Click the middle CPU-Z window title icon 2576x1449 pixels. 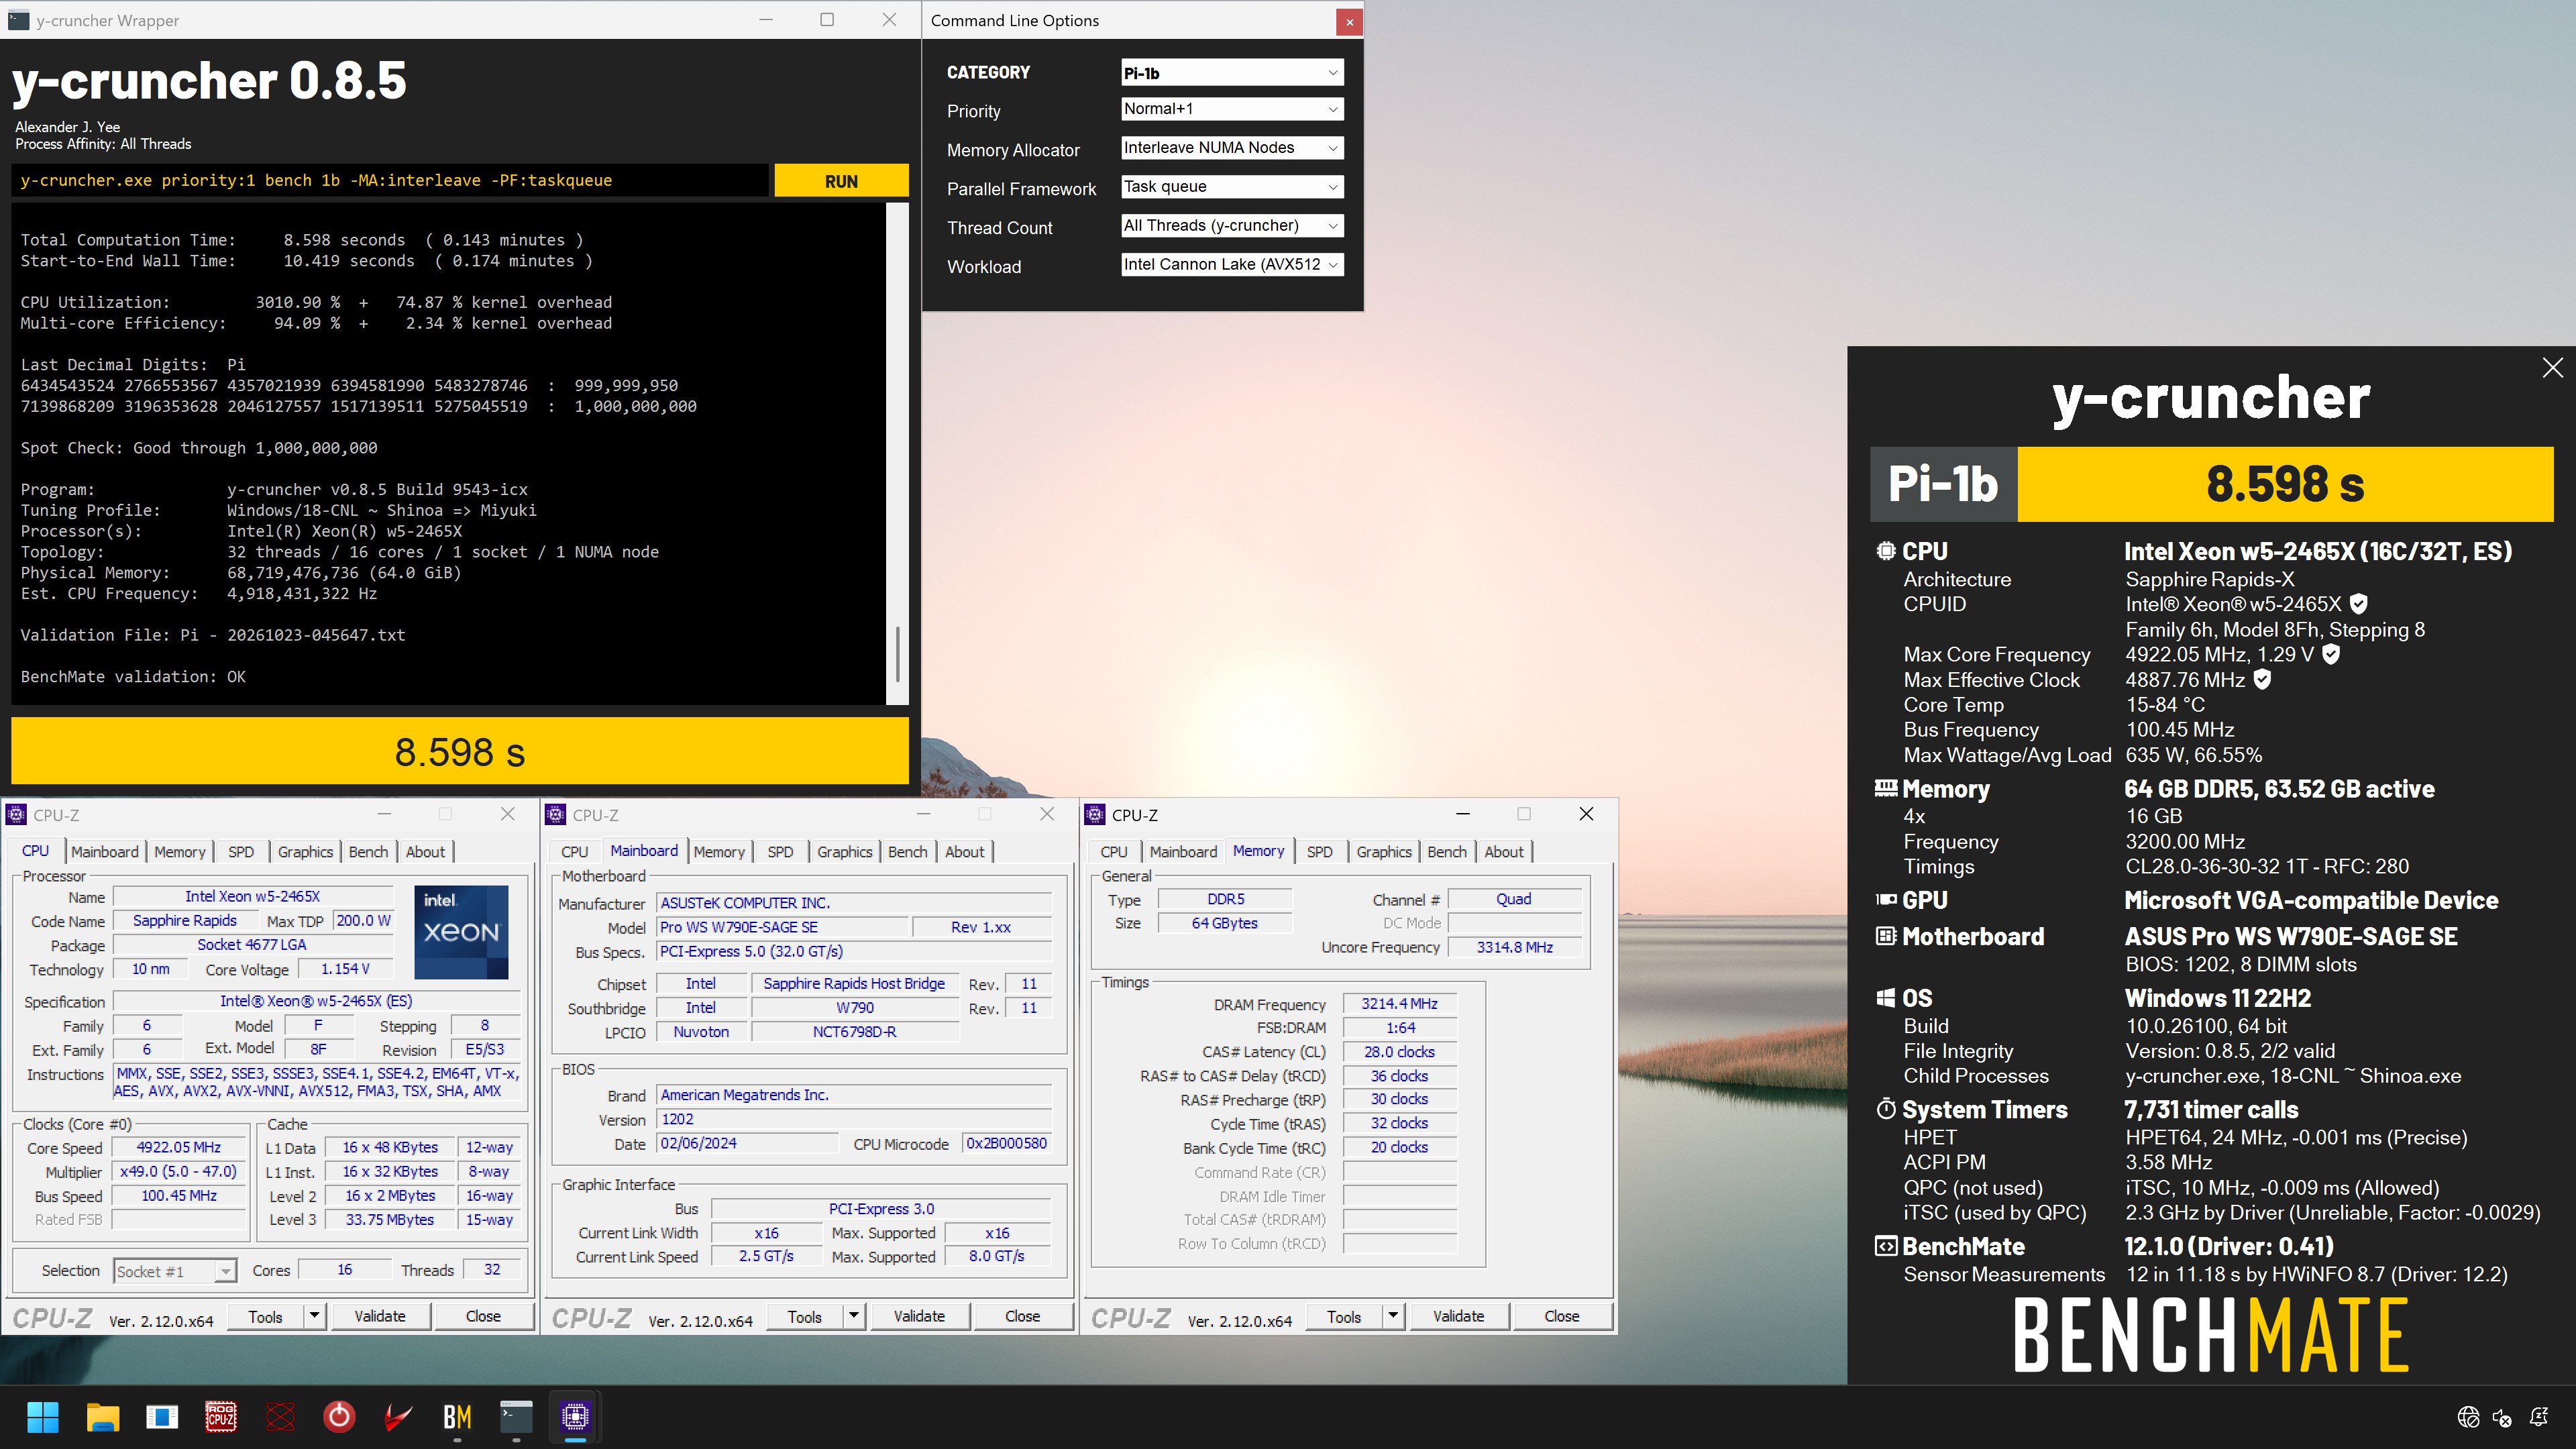point(556,814)
